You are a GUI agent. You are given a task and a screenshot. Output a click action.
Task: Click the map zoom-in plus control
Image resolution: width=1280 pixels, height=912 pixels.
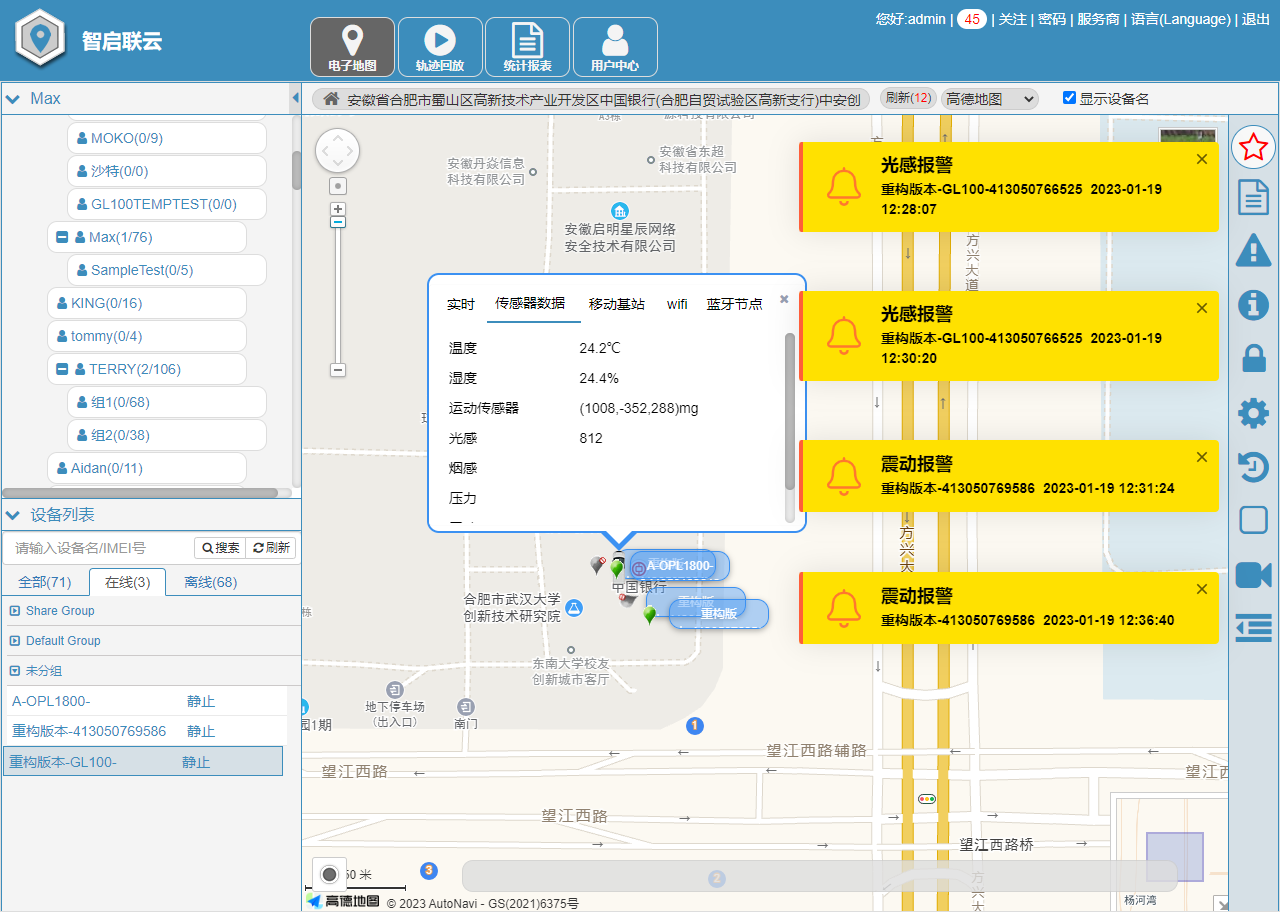point(337,208)
